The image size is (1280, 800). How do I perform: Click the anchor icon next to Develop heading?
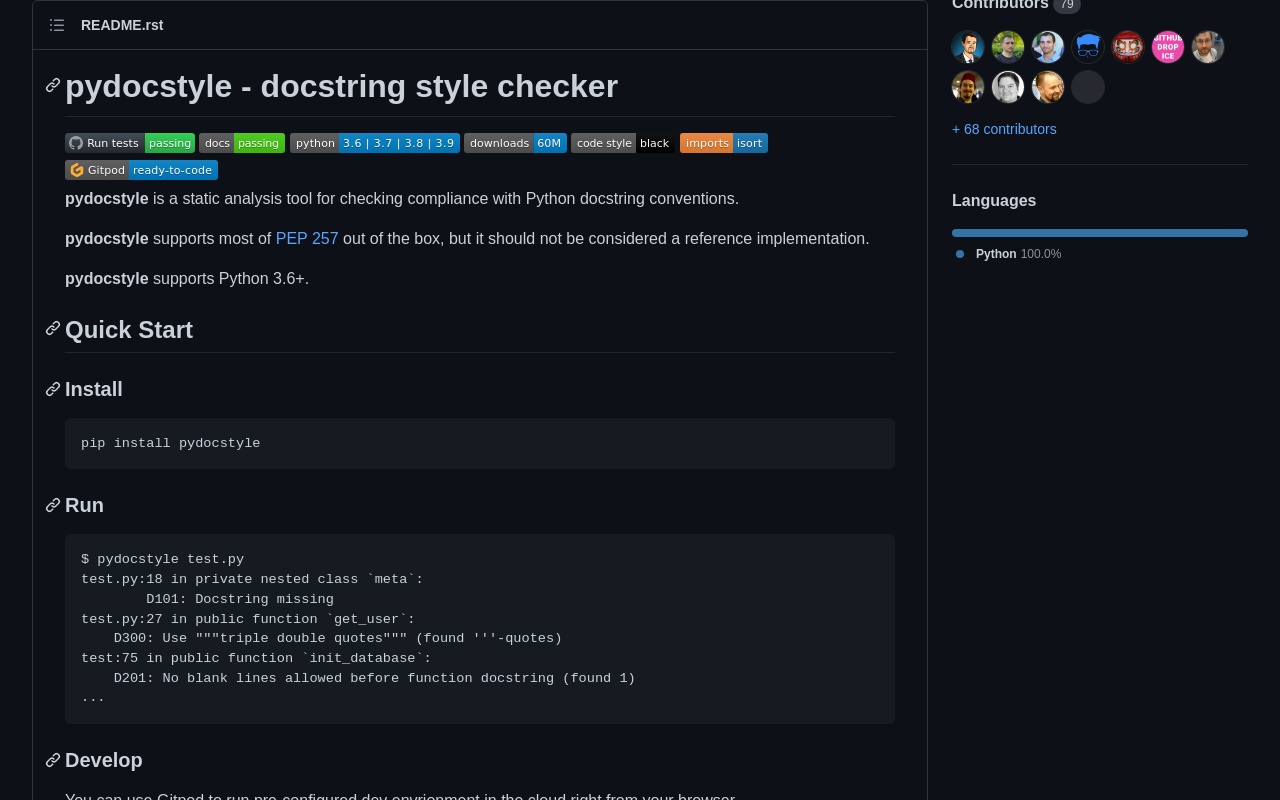pos(53,760)
